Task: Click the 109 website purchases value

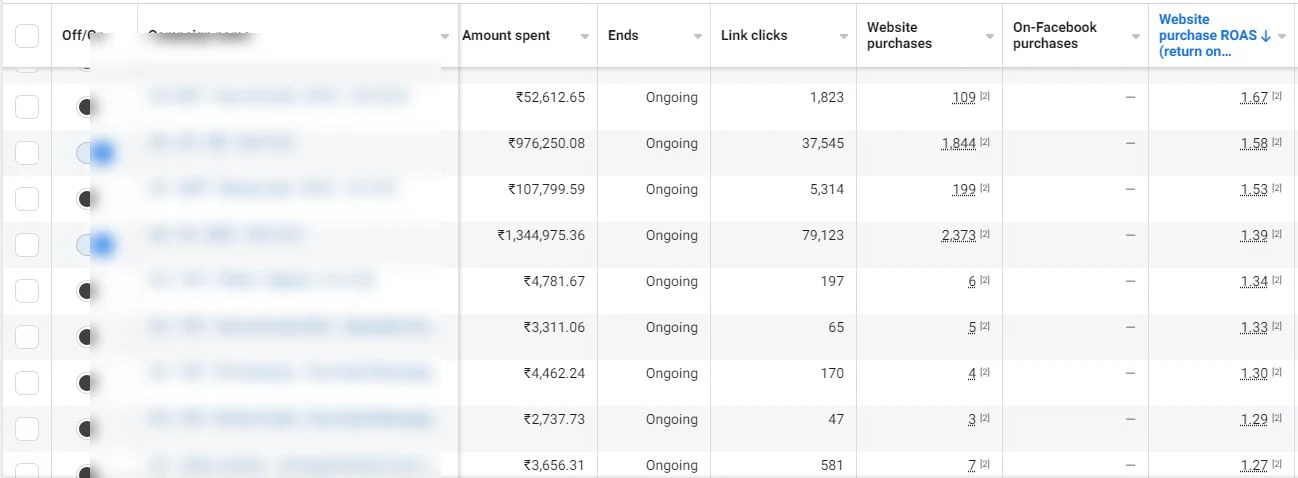Action: pyautogui.click(x=964, y=98)
